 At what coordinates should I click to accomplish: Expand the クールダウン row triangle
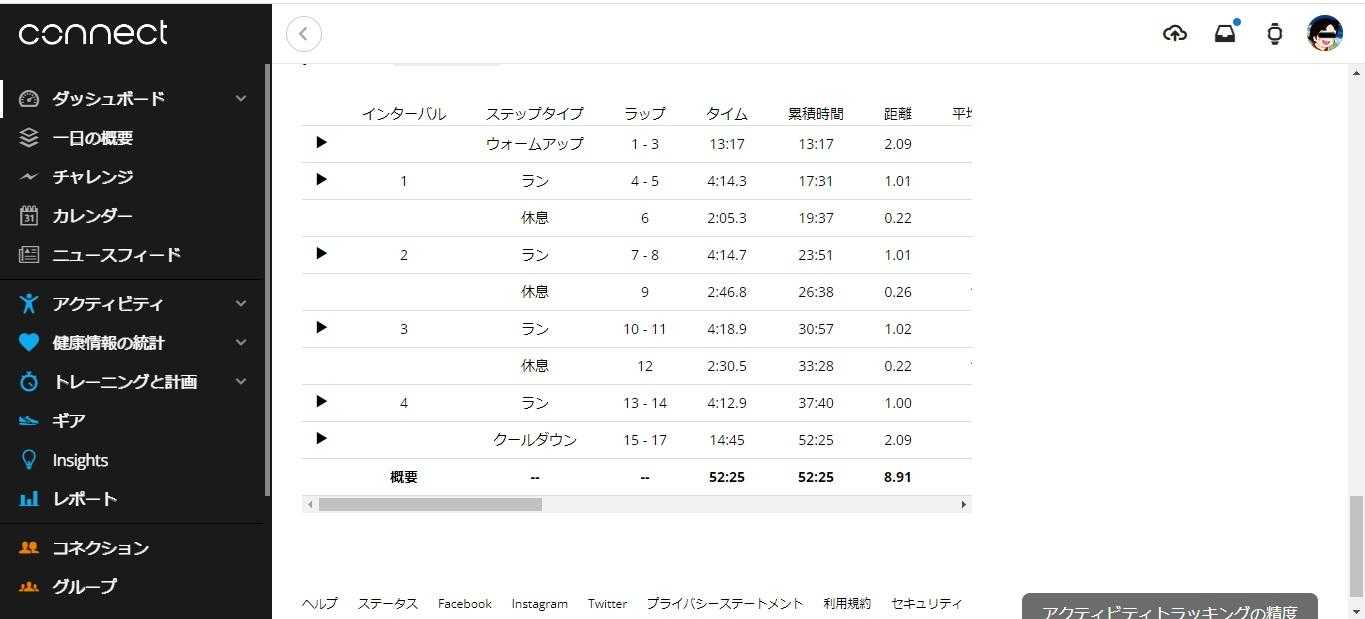pyautogui.click(x=321, y=438)
